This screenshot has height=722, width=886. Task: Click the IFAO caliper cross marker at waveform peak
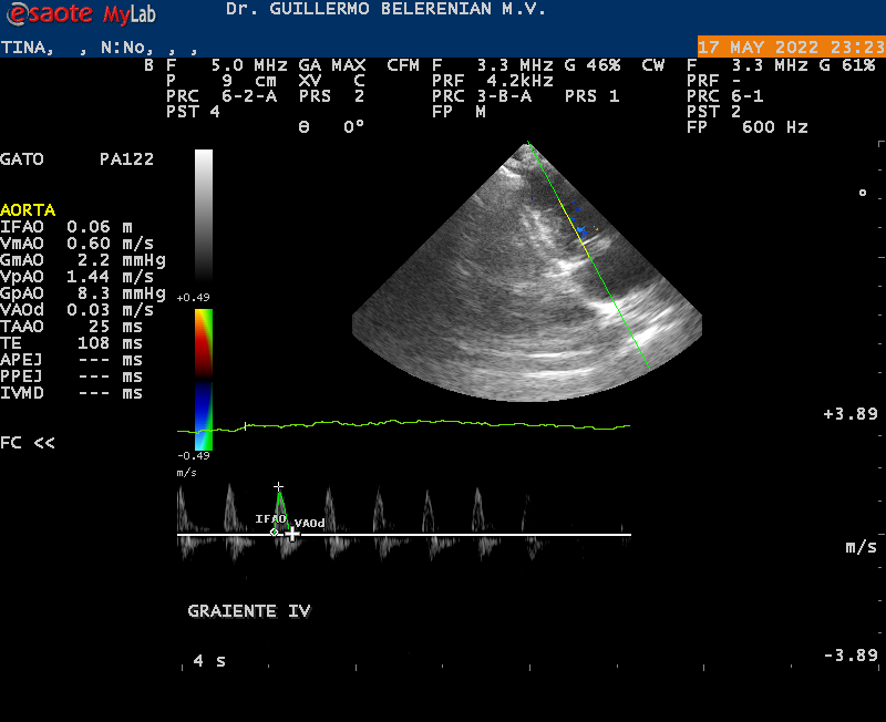[278, 486]
